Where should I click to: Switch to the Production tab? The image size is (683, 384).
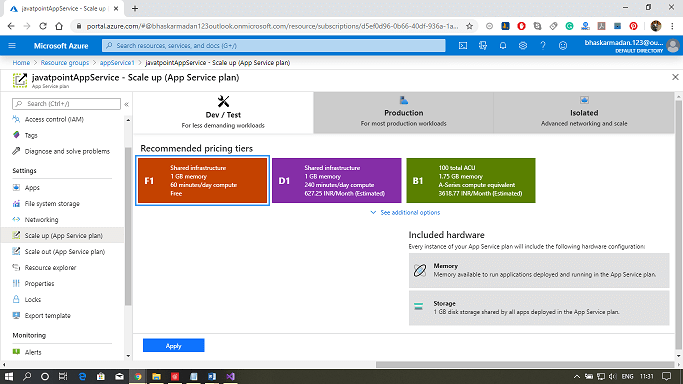point(403,112)
